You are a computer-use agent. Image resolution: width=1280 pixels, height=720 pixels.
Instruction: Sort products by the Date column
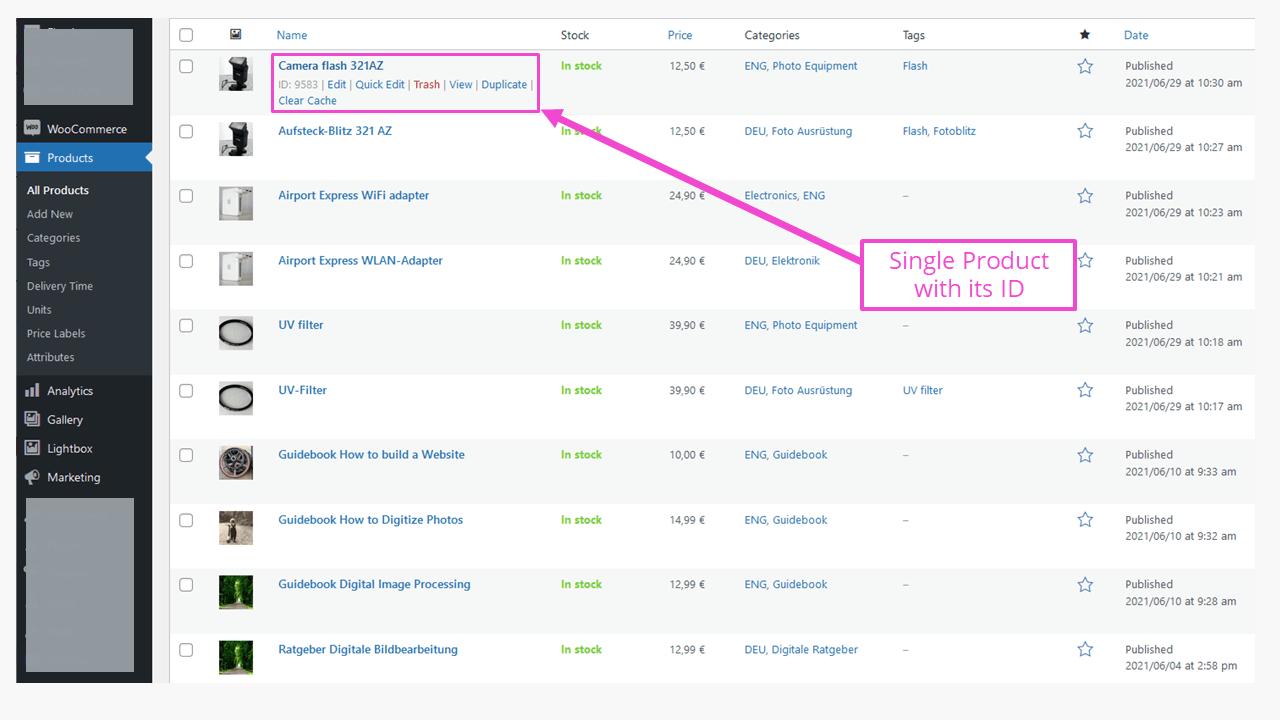(x=1136, y=35)
